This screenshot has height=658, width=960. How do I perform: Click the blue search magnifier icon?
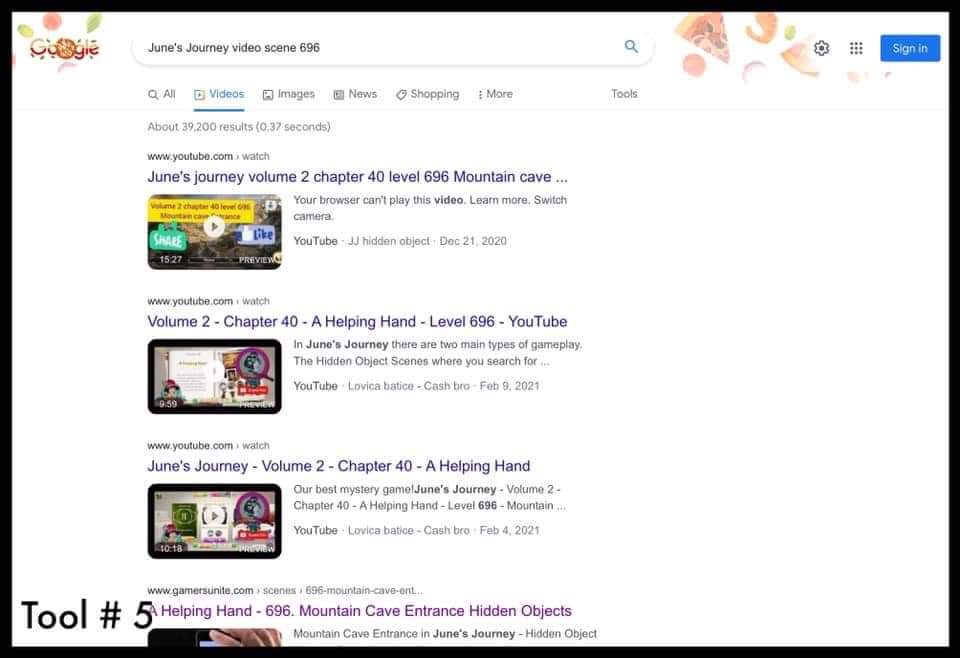pyautogui.click(x=631, y=47)
